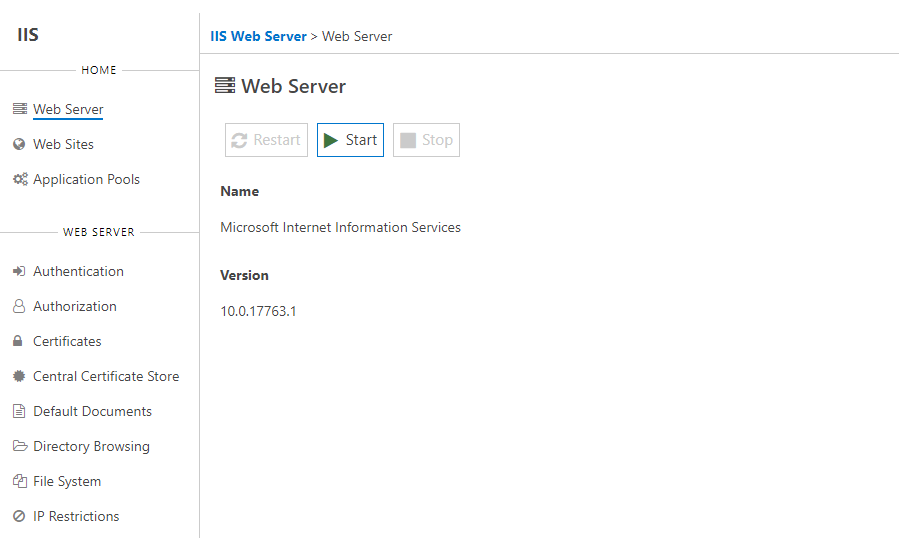Open Authorization settings
The image size is (899, 538).
75,306
